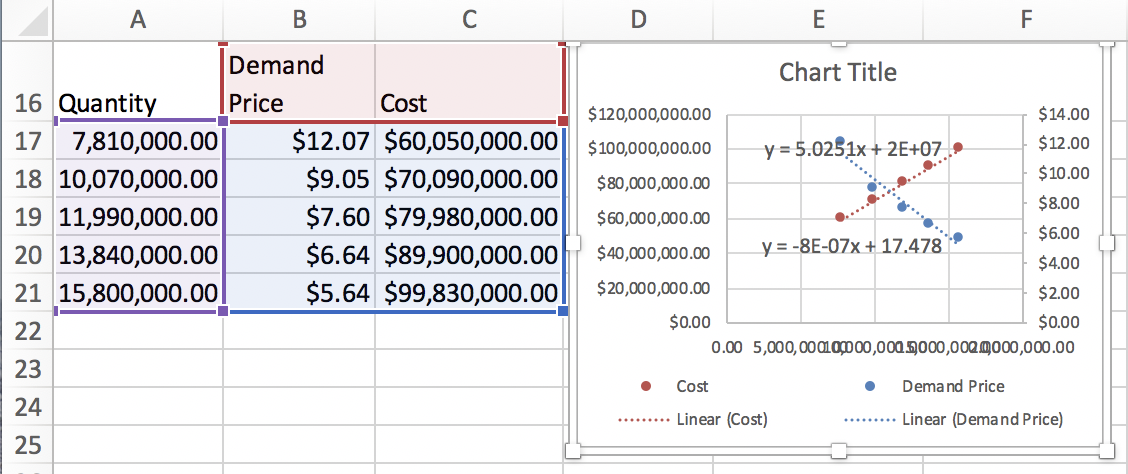Click the Cost legend entry
The width and height of the screenshot is (1128, 474).
[692, 386]
